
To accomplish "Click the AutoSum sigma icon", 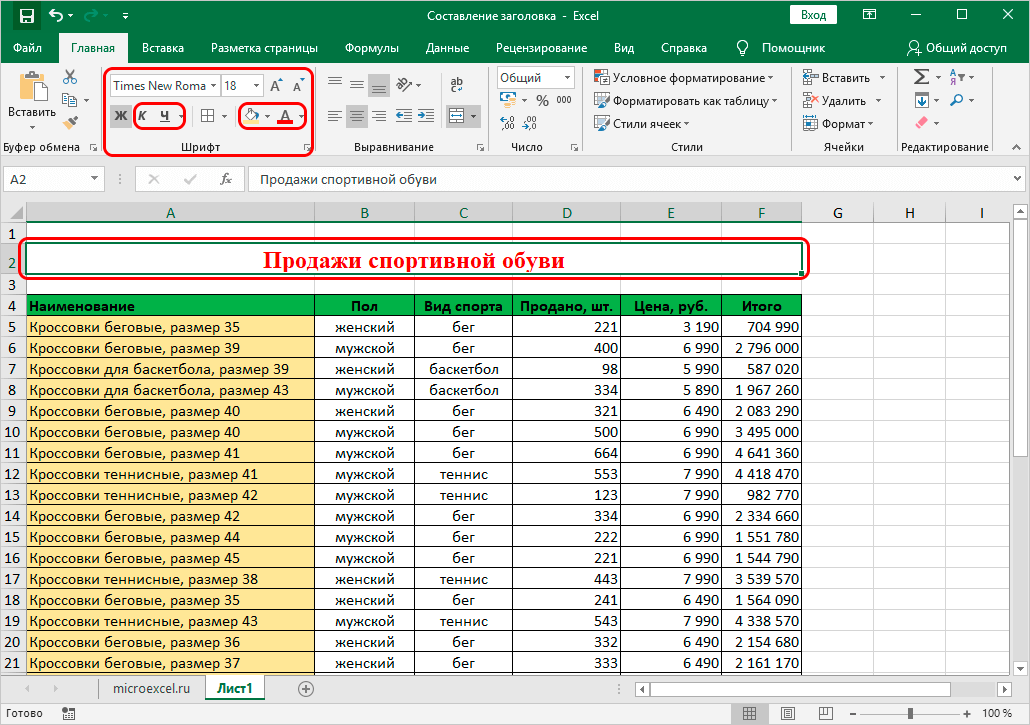I will [921, 77].
